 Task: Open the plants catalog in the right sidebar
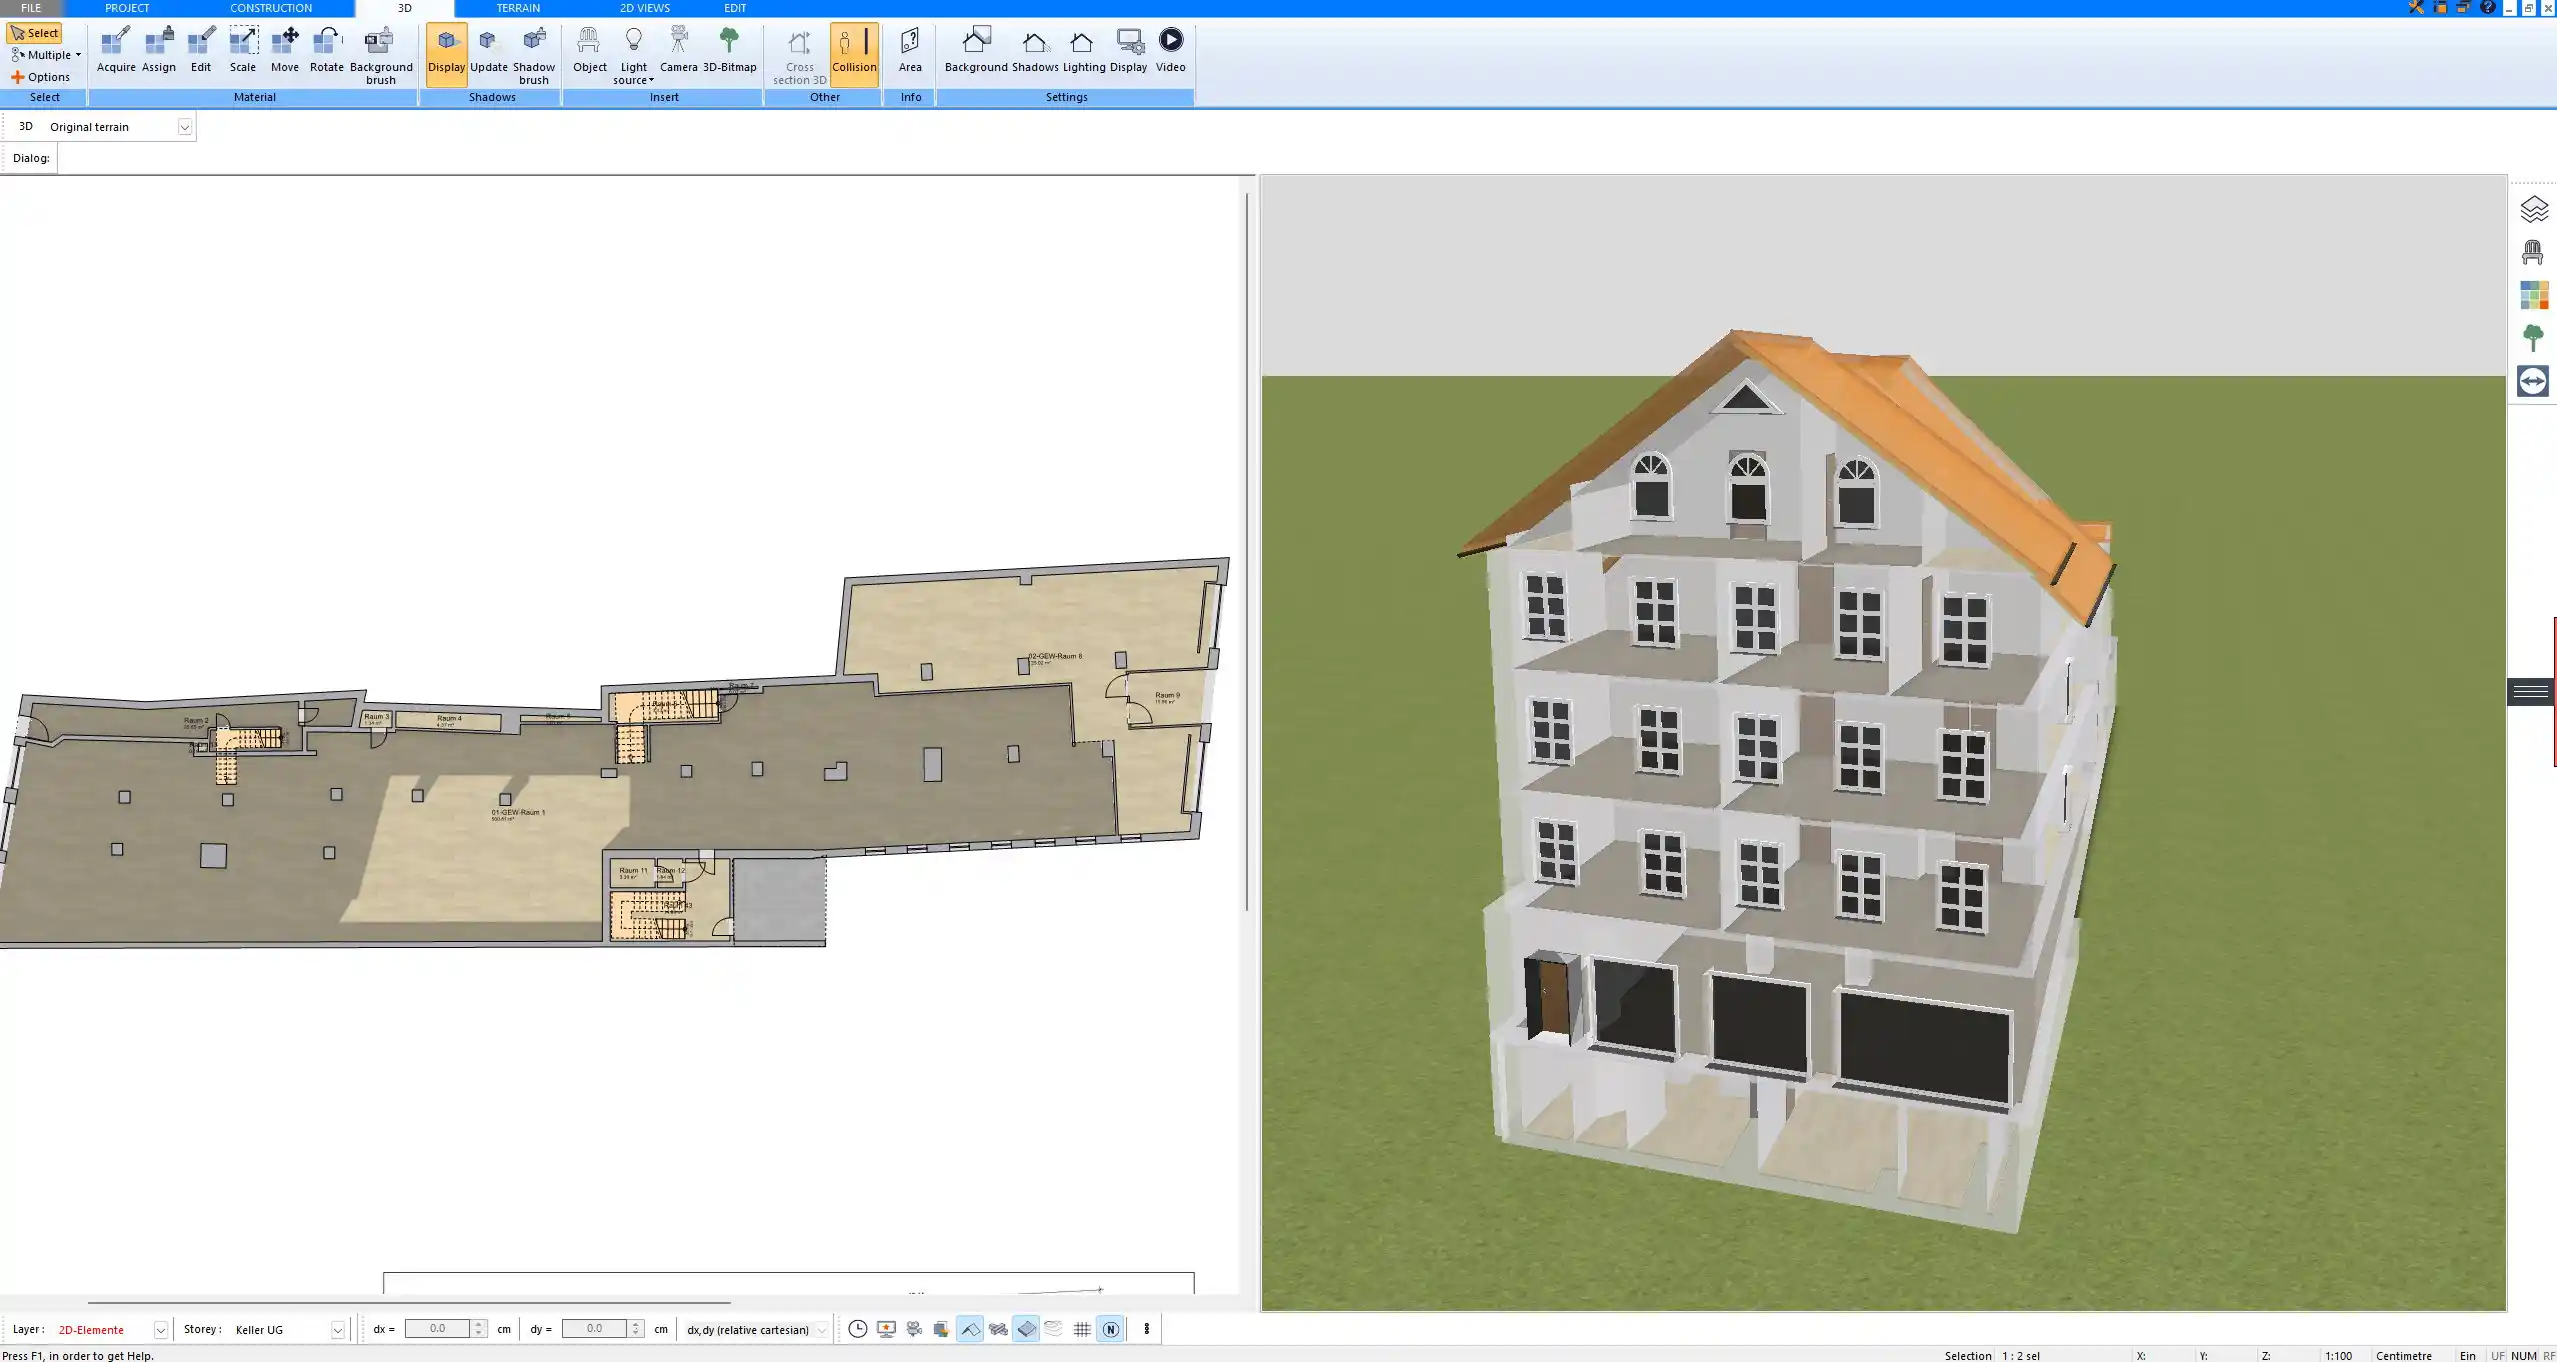pyautogui.click(x=2533, y=337)
